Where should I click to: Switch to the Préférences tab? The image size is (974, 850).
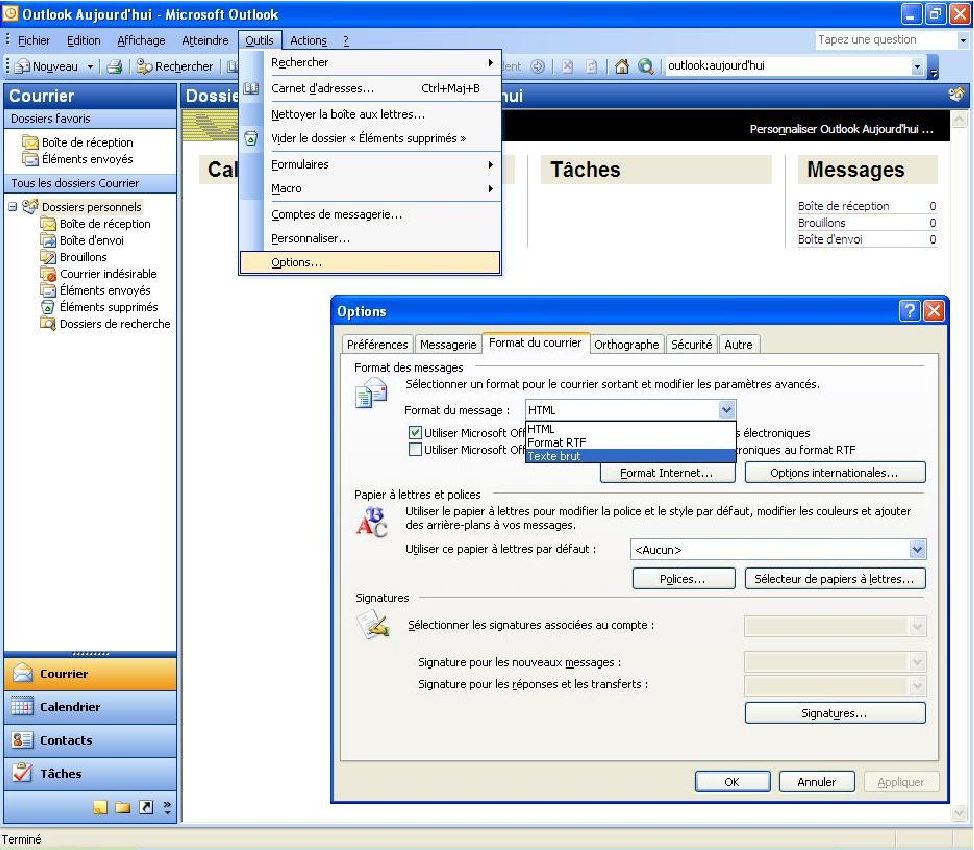pos(378,344)
